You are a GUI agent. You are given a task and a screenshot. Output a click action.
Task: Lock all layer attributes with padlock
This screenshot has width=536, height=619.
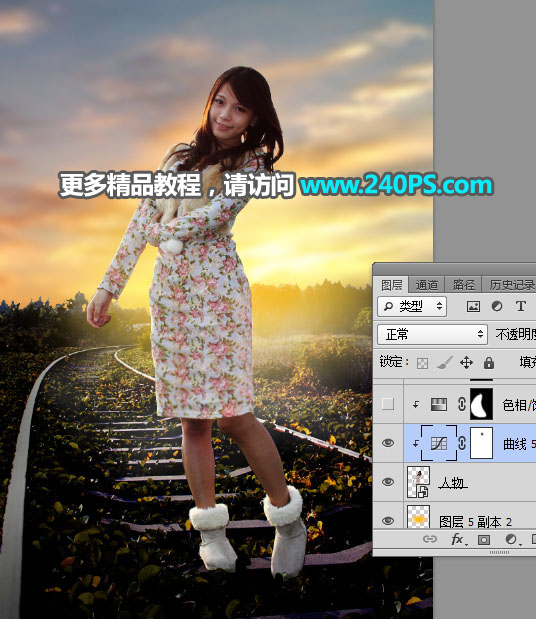(x=489, y=362)
